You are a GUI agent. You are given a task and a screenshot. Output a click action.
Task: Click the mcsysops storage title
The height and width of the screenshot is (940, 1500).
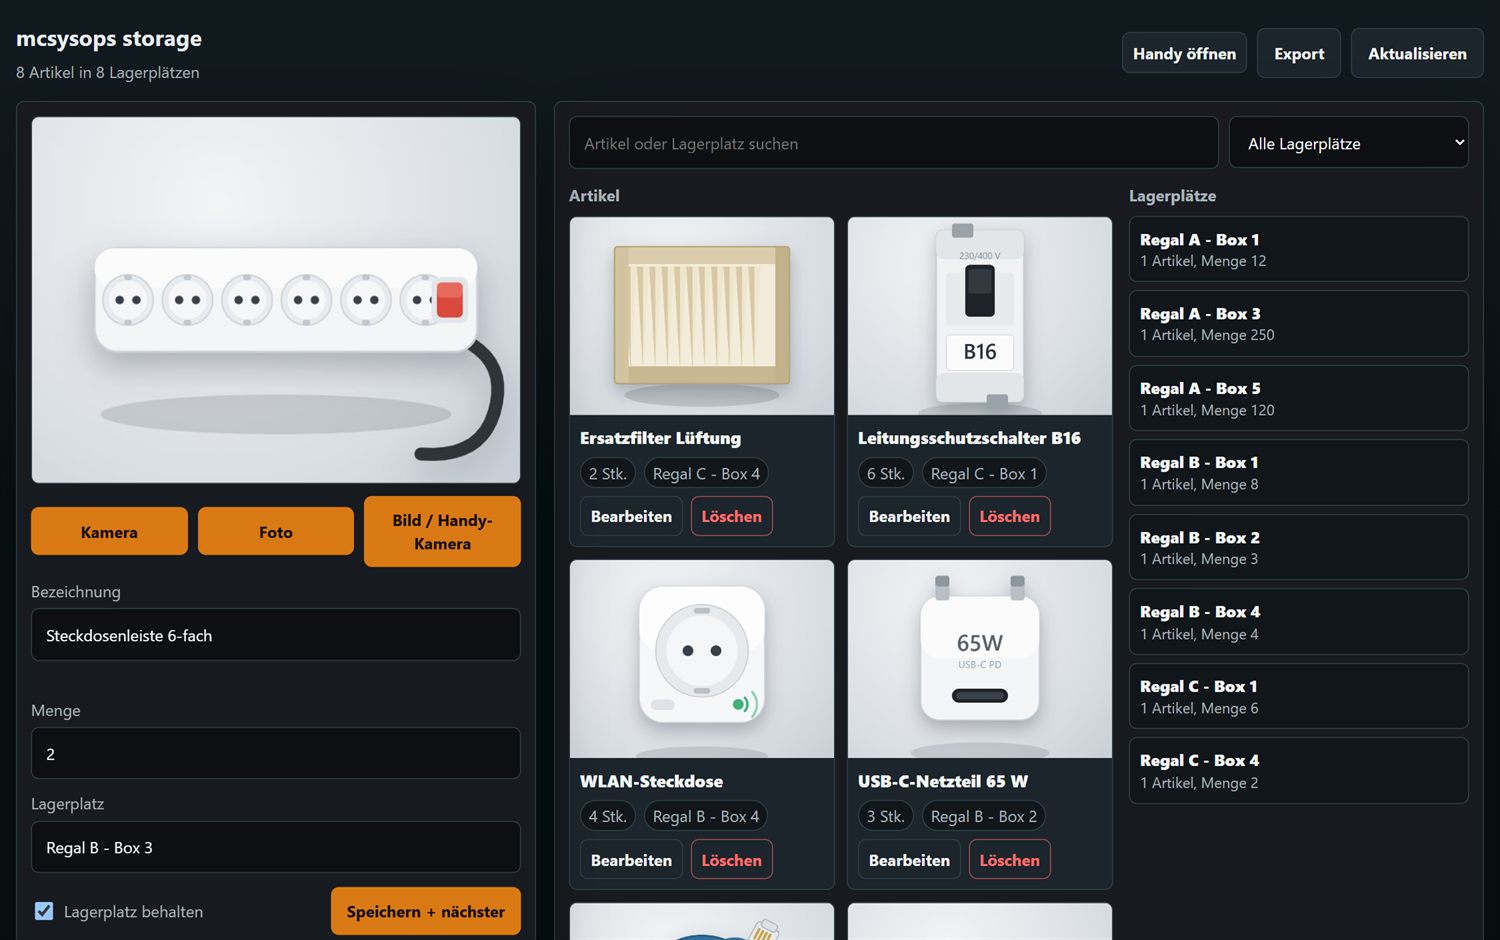click(x=109, y=39)
